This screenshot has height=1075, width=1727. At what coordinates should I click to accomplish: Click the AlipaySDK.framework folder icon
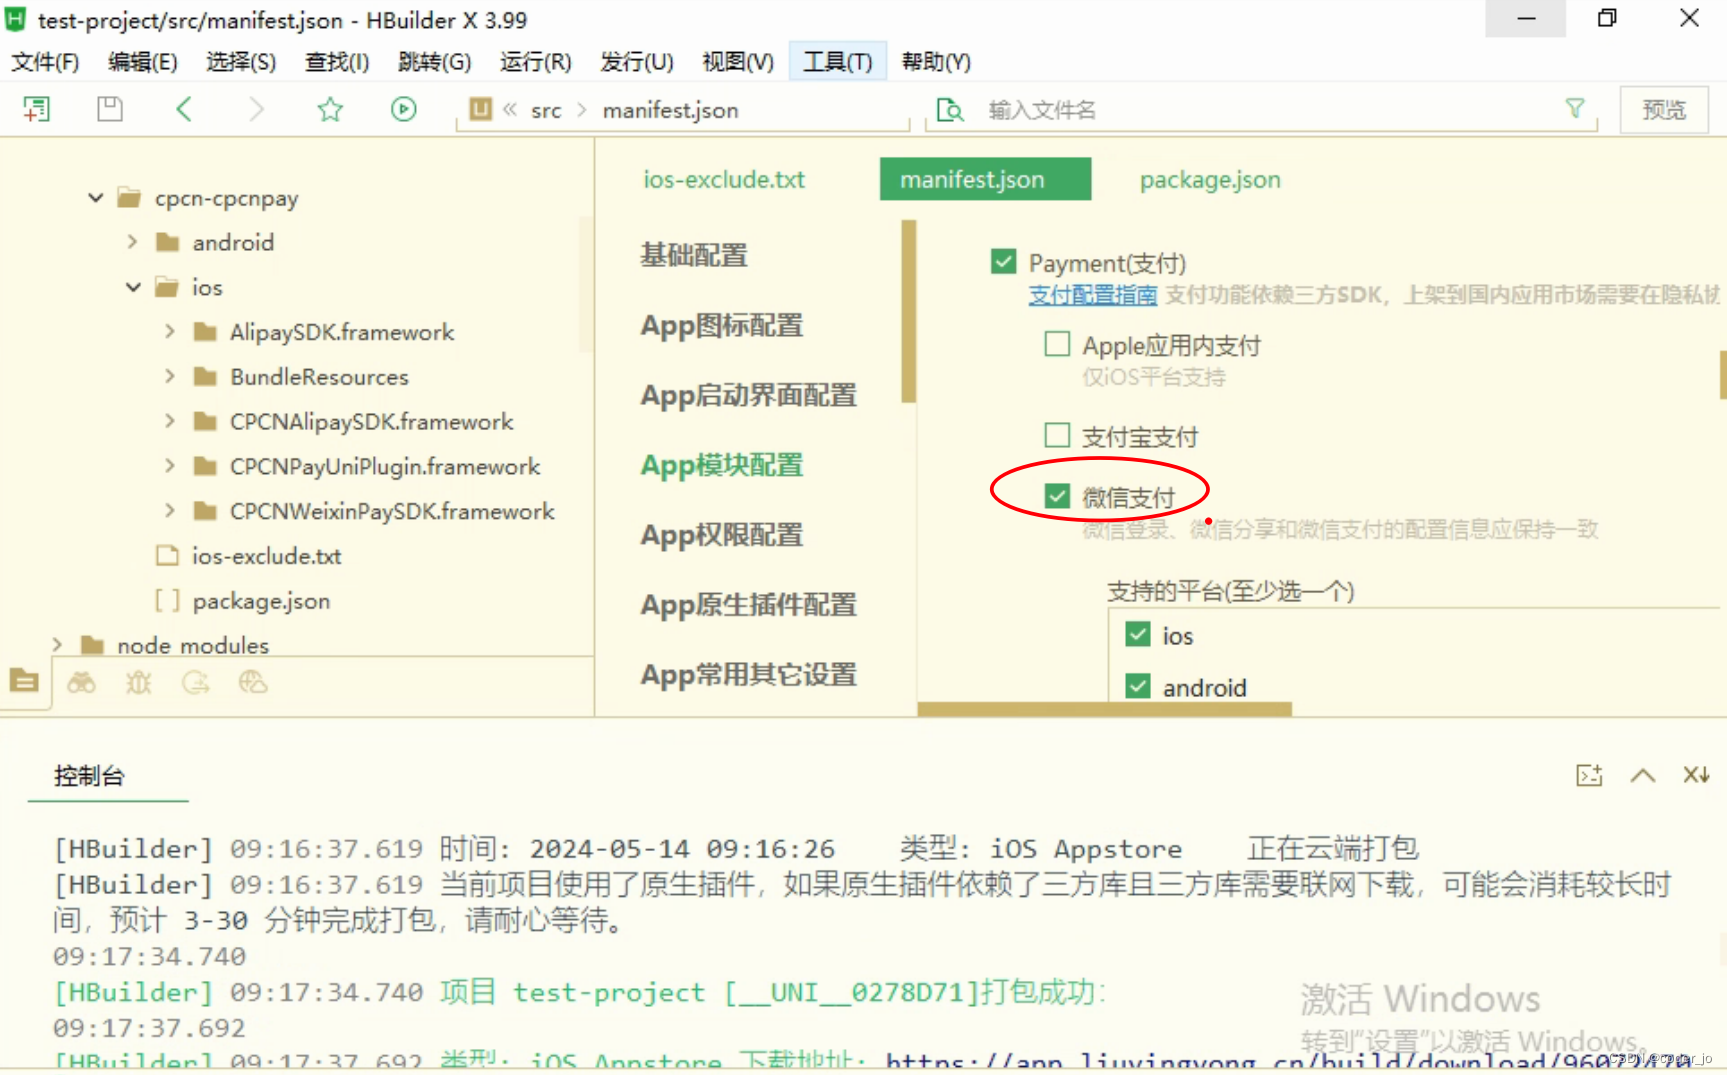click(205, 331)
